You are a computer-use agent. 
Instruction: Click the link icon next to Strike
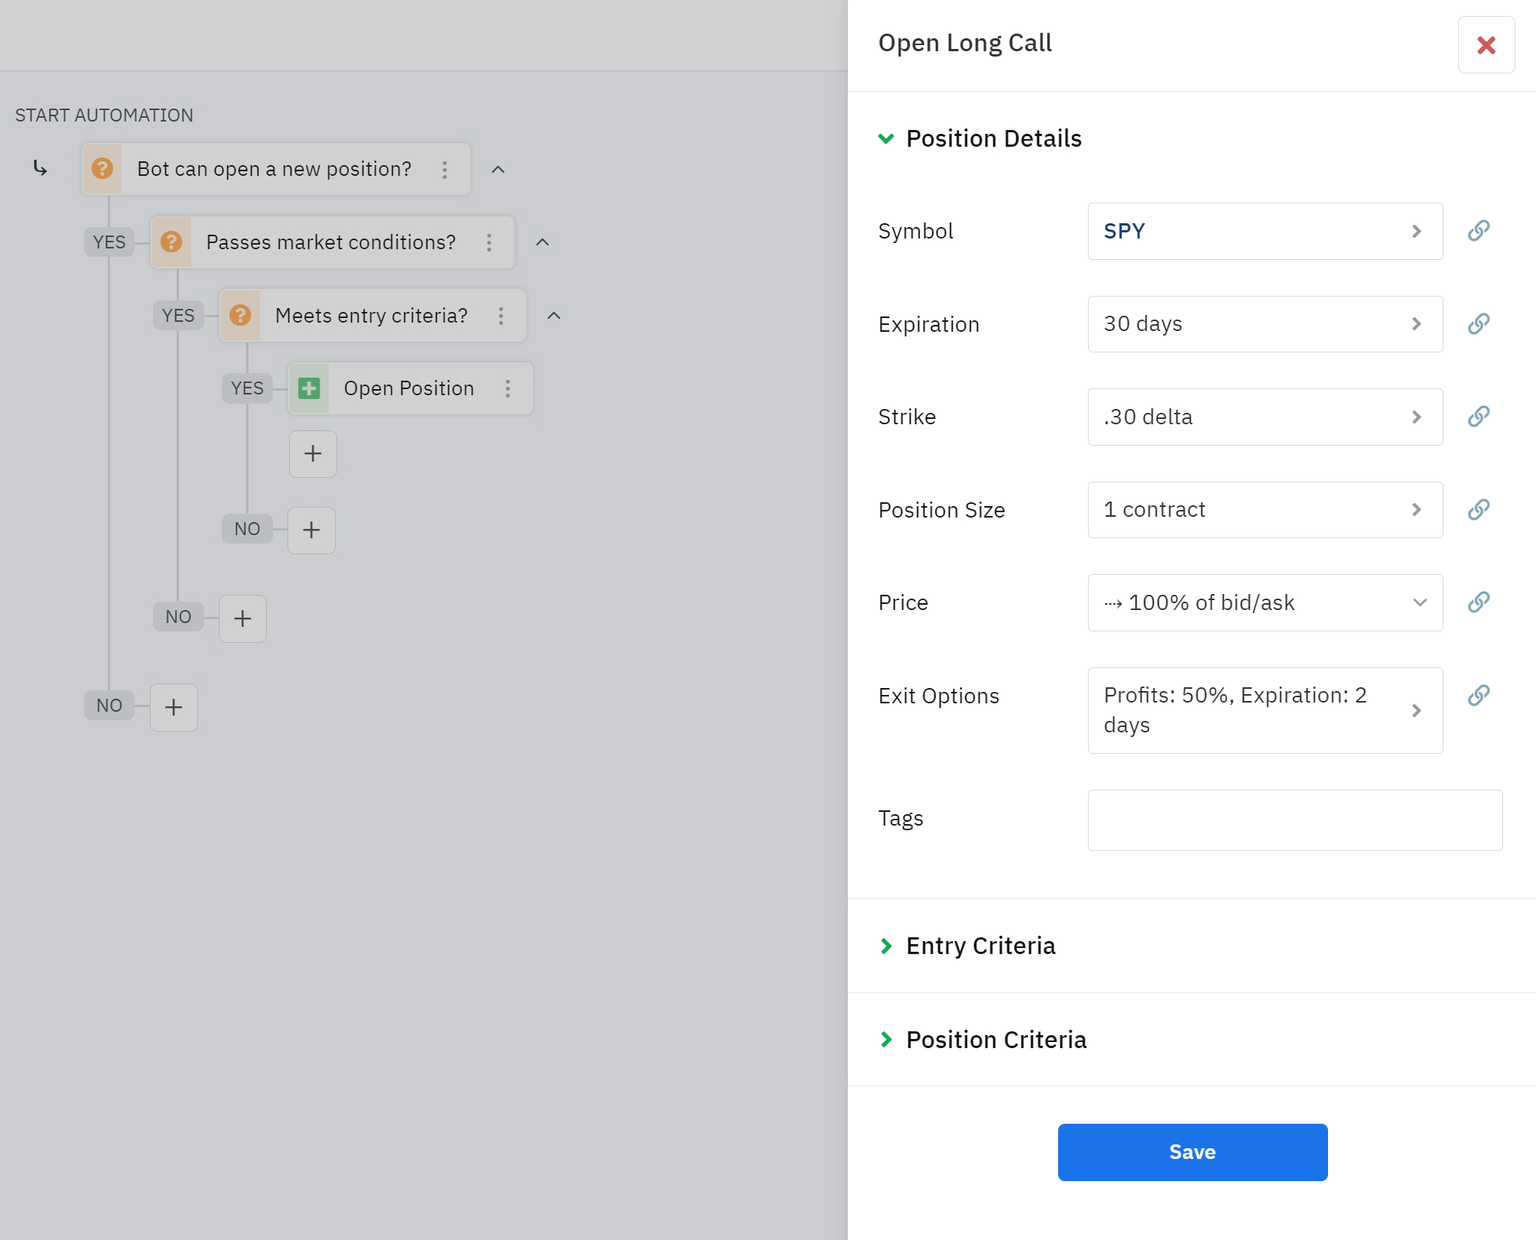pos(1478,417)
